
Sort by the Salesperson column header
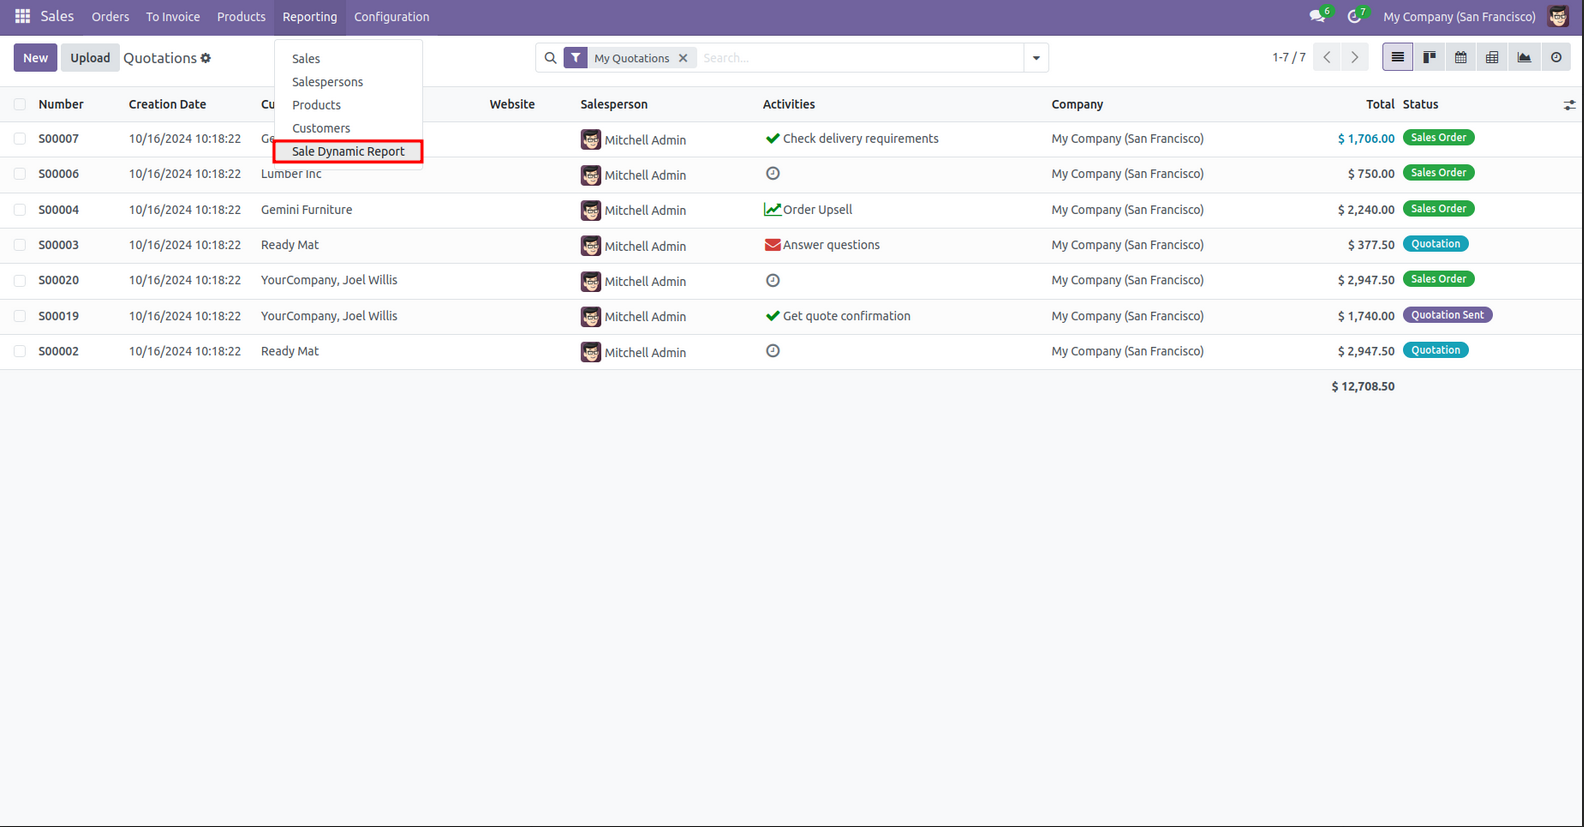[614, 105]
